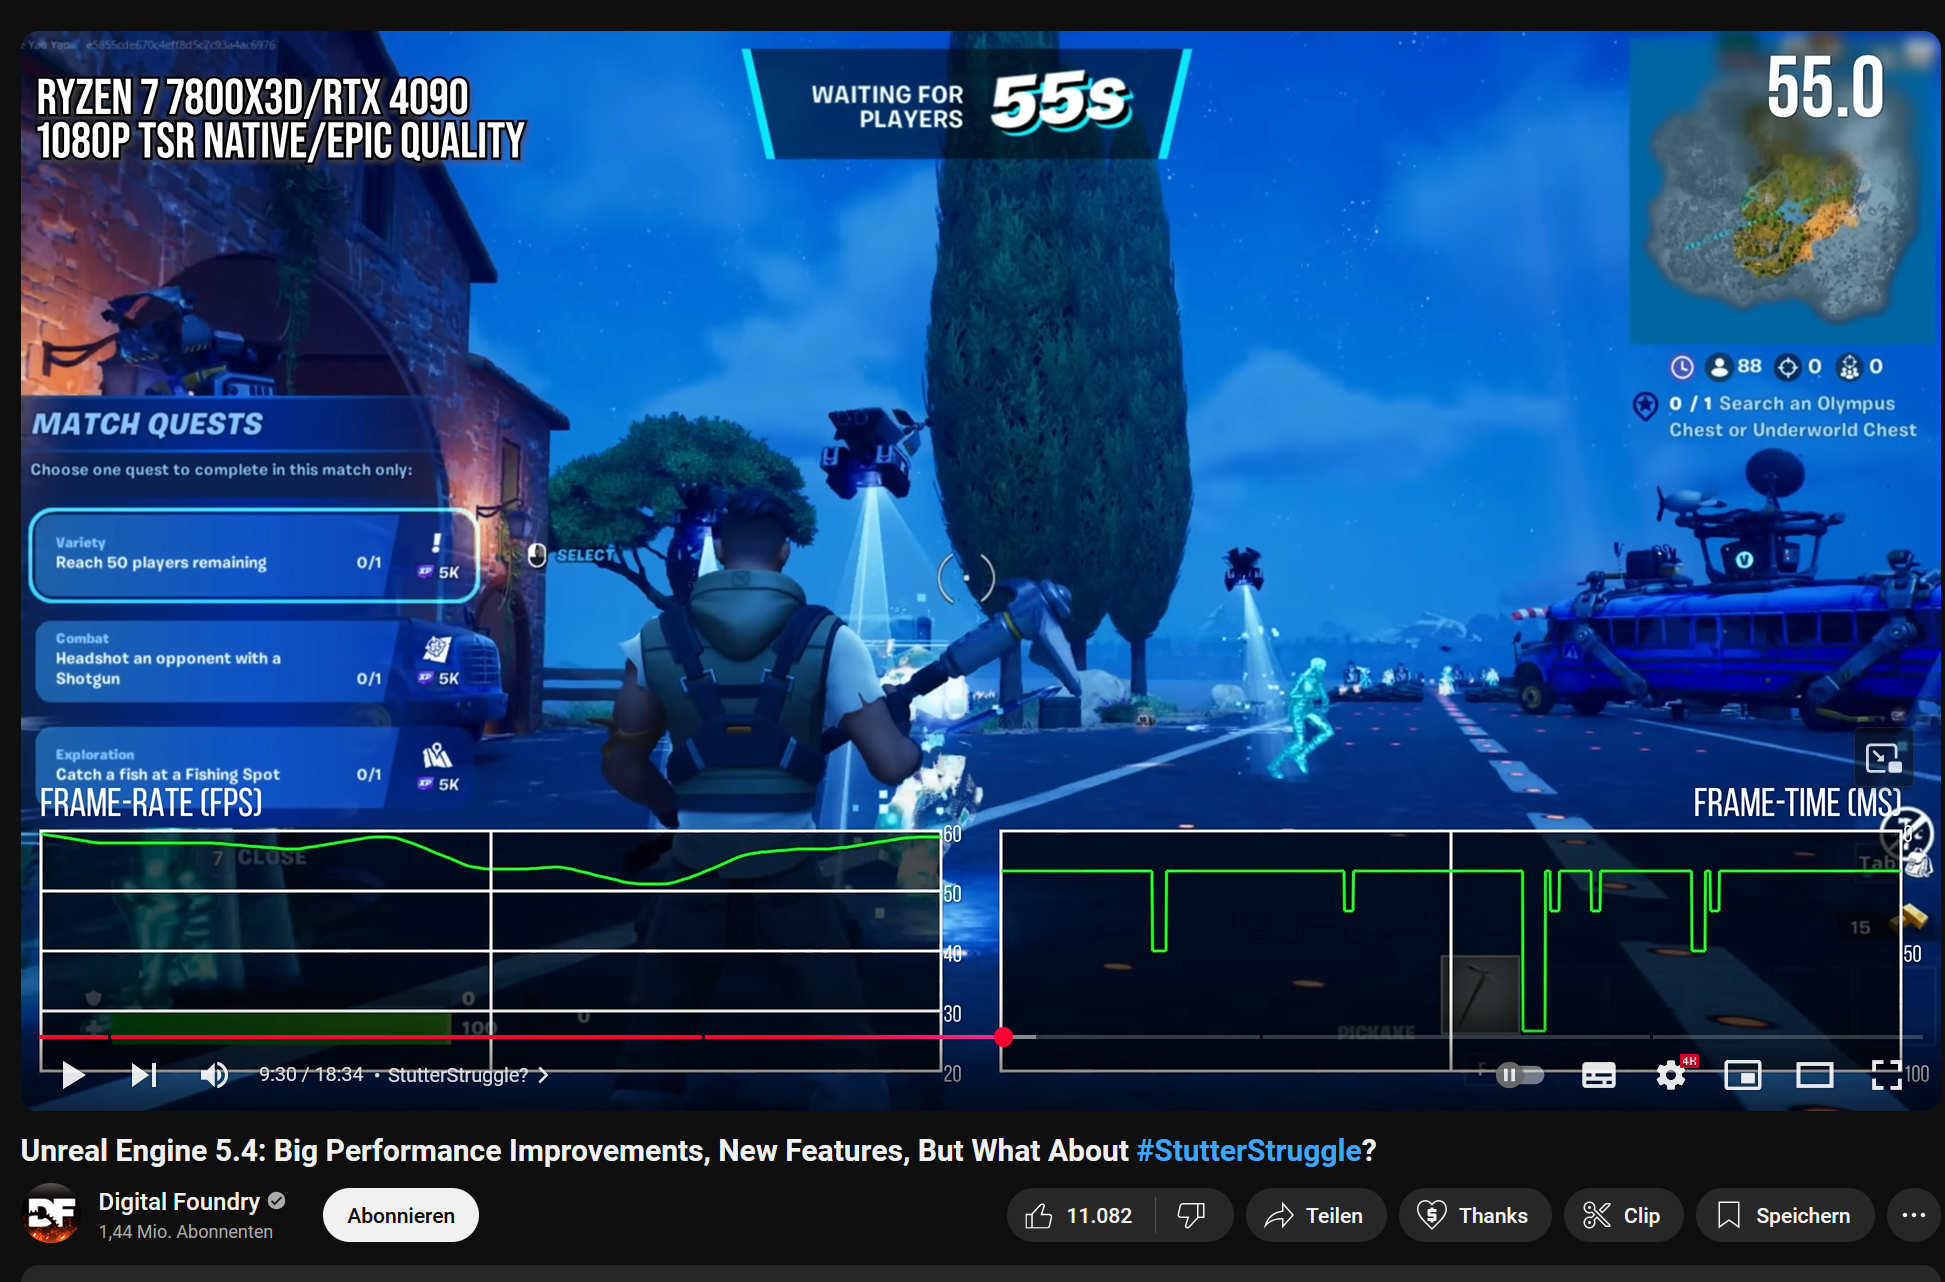Open the more options three-dot menu
This screenshot has width=1945, height=1282.
coord(1908,1215)
